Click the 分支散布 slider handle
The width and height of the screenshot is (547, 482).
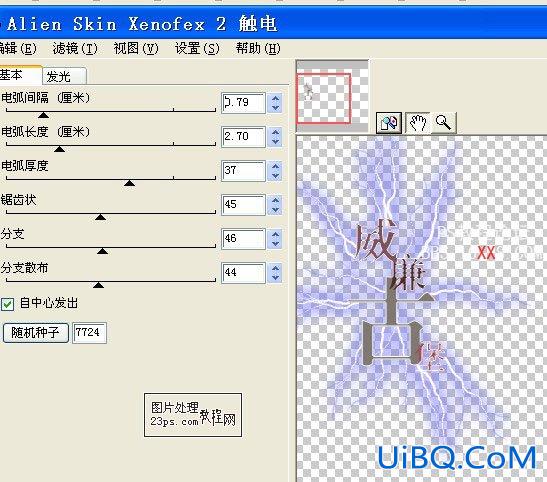(x=99, y=285)
